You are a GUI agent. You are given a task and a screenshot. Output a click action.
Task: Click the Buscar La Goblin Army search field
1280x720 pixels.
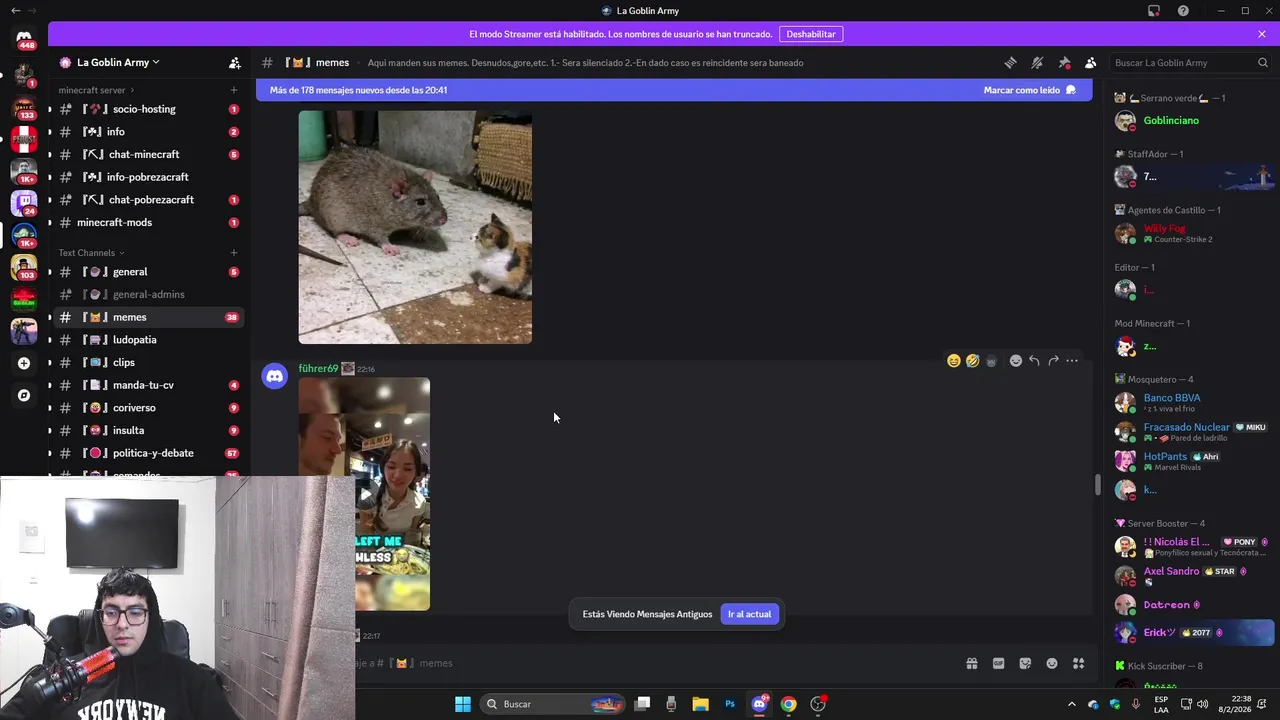pos(1190,62)
